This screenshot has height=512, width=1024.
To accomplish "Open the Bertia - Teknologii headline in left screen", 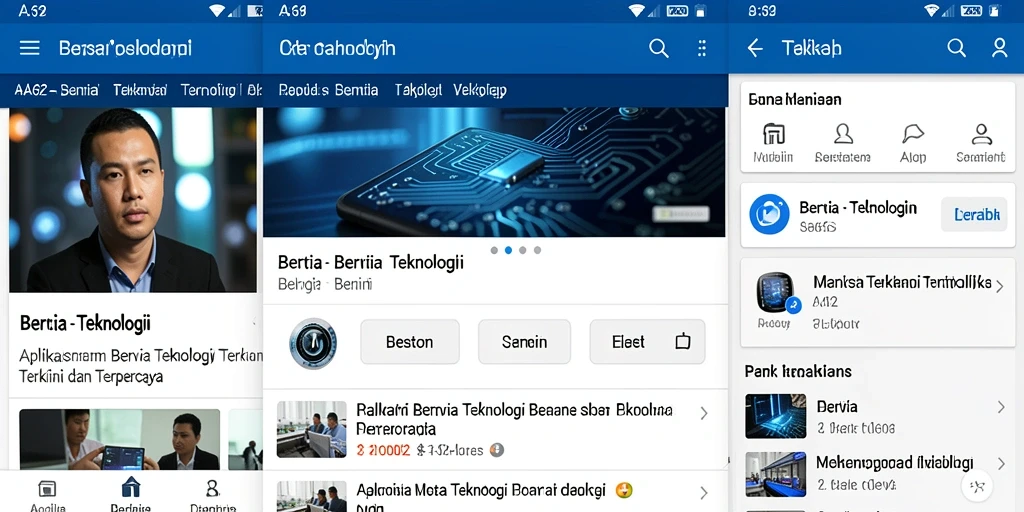I will (x=86, y=323).
